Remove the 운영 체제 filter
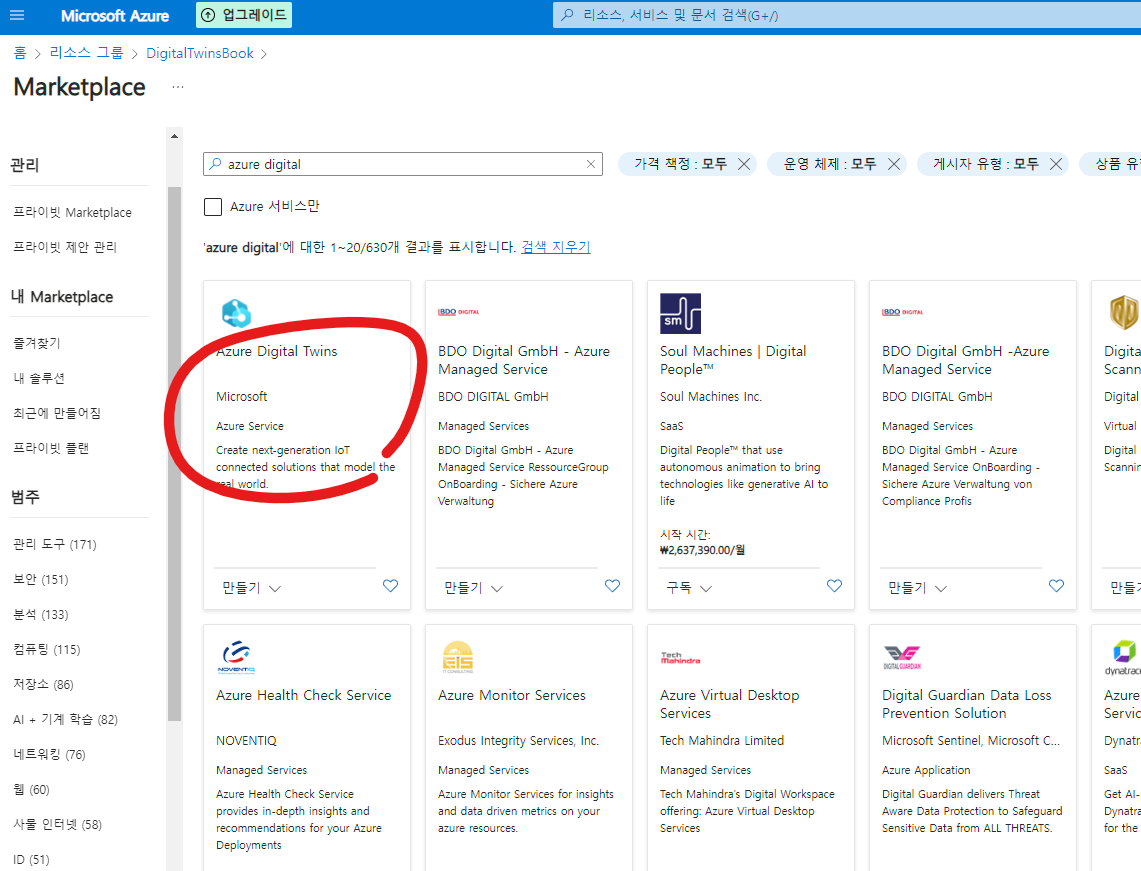The height and width of the screenshot is (871, 1141). tap(894, 164)
